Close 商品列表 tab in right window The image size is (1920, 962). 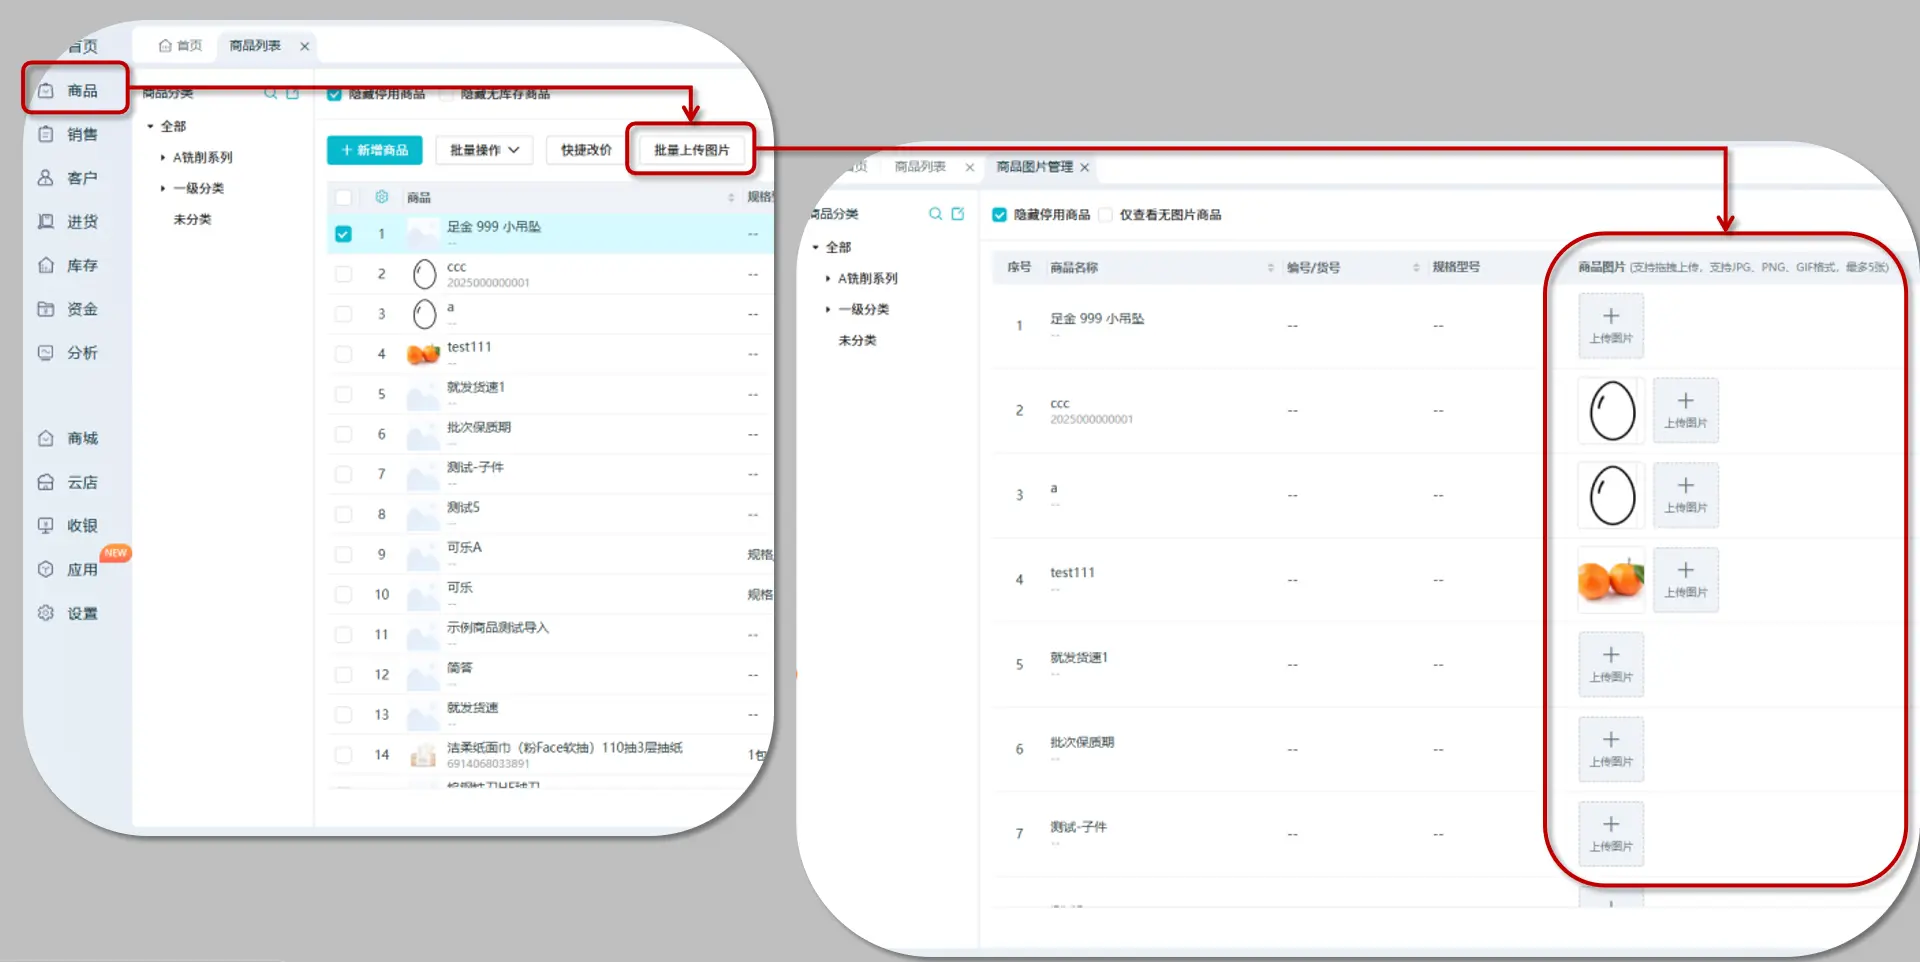click(970, 167)
